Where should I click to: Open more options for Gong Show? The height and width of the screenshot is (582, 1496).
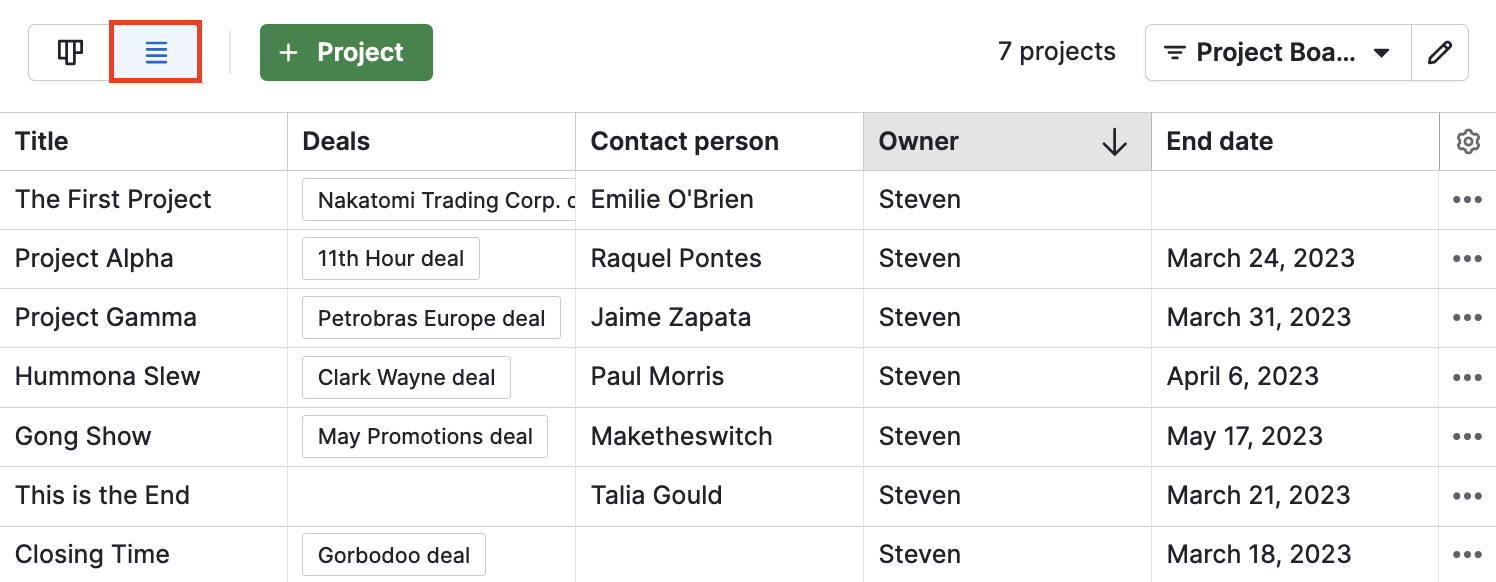pyautogui.click(x=1467, y=437)
